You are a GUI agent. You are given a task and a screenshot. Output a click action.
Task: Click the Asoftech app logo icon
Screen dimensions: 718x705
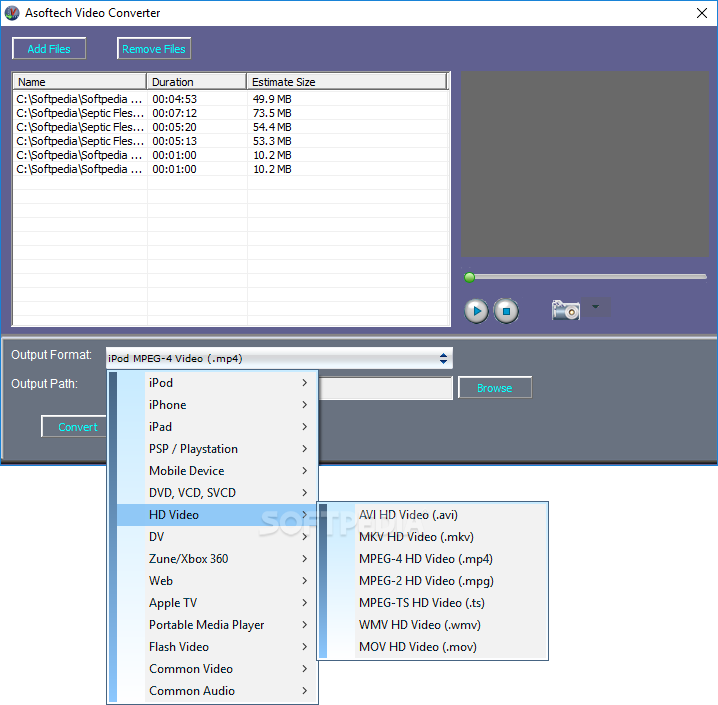point(12,13)
